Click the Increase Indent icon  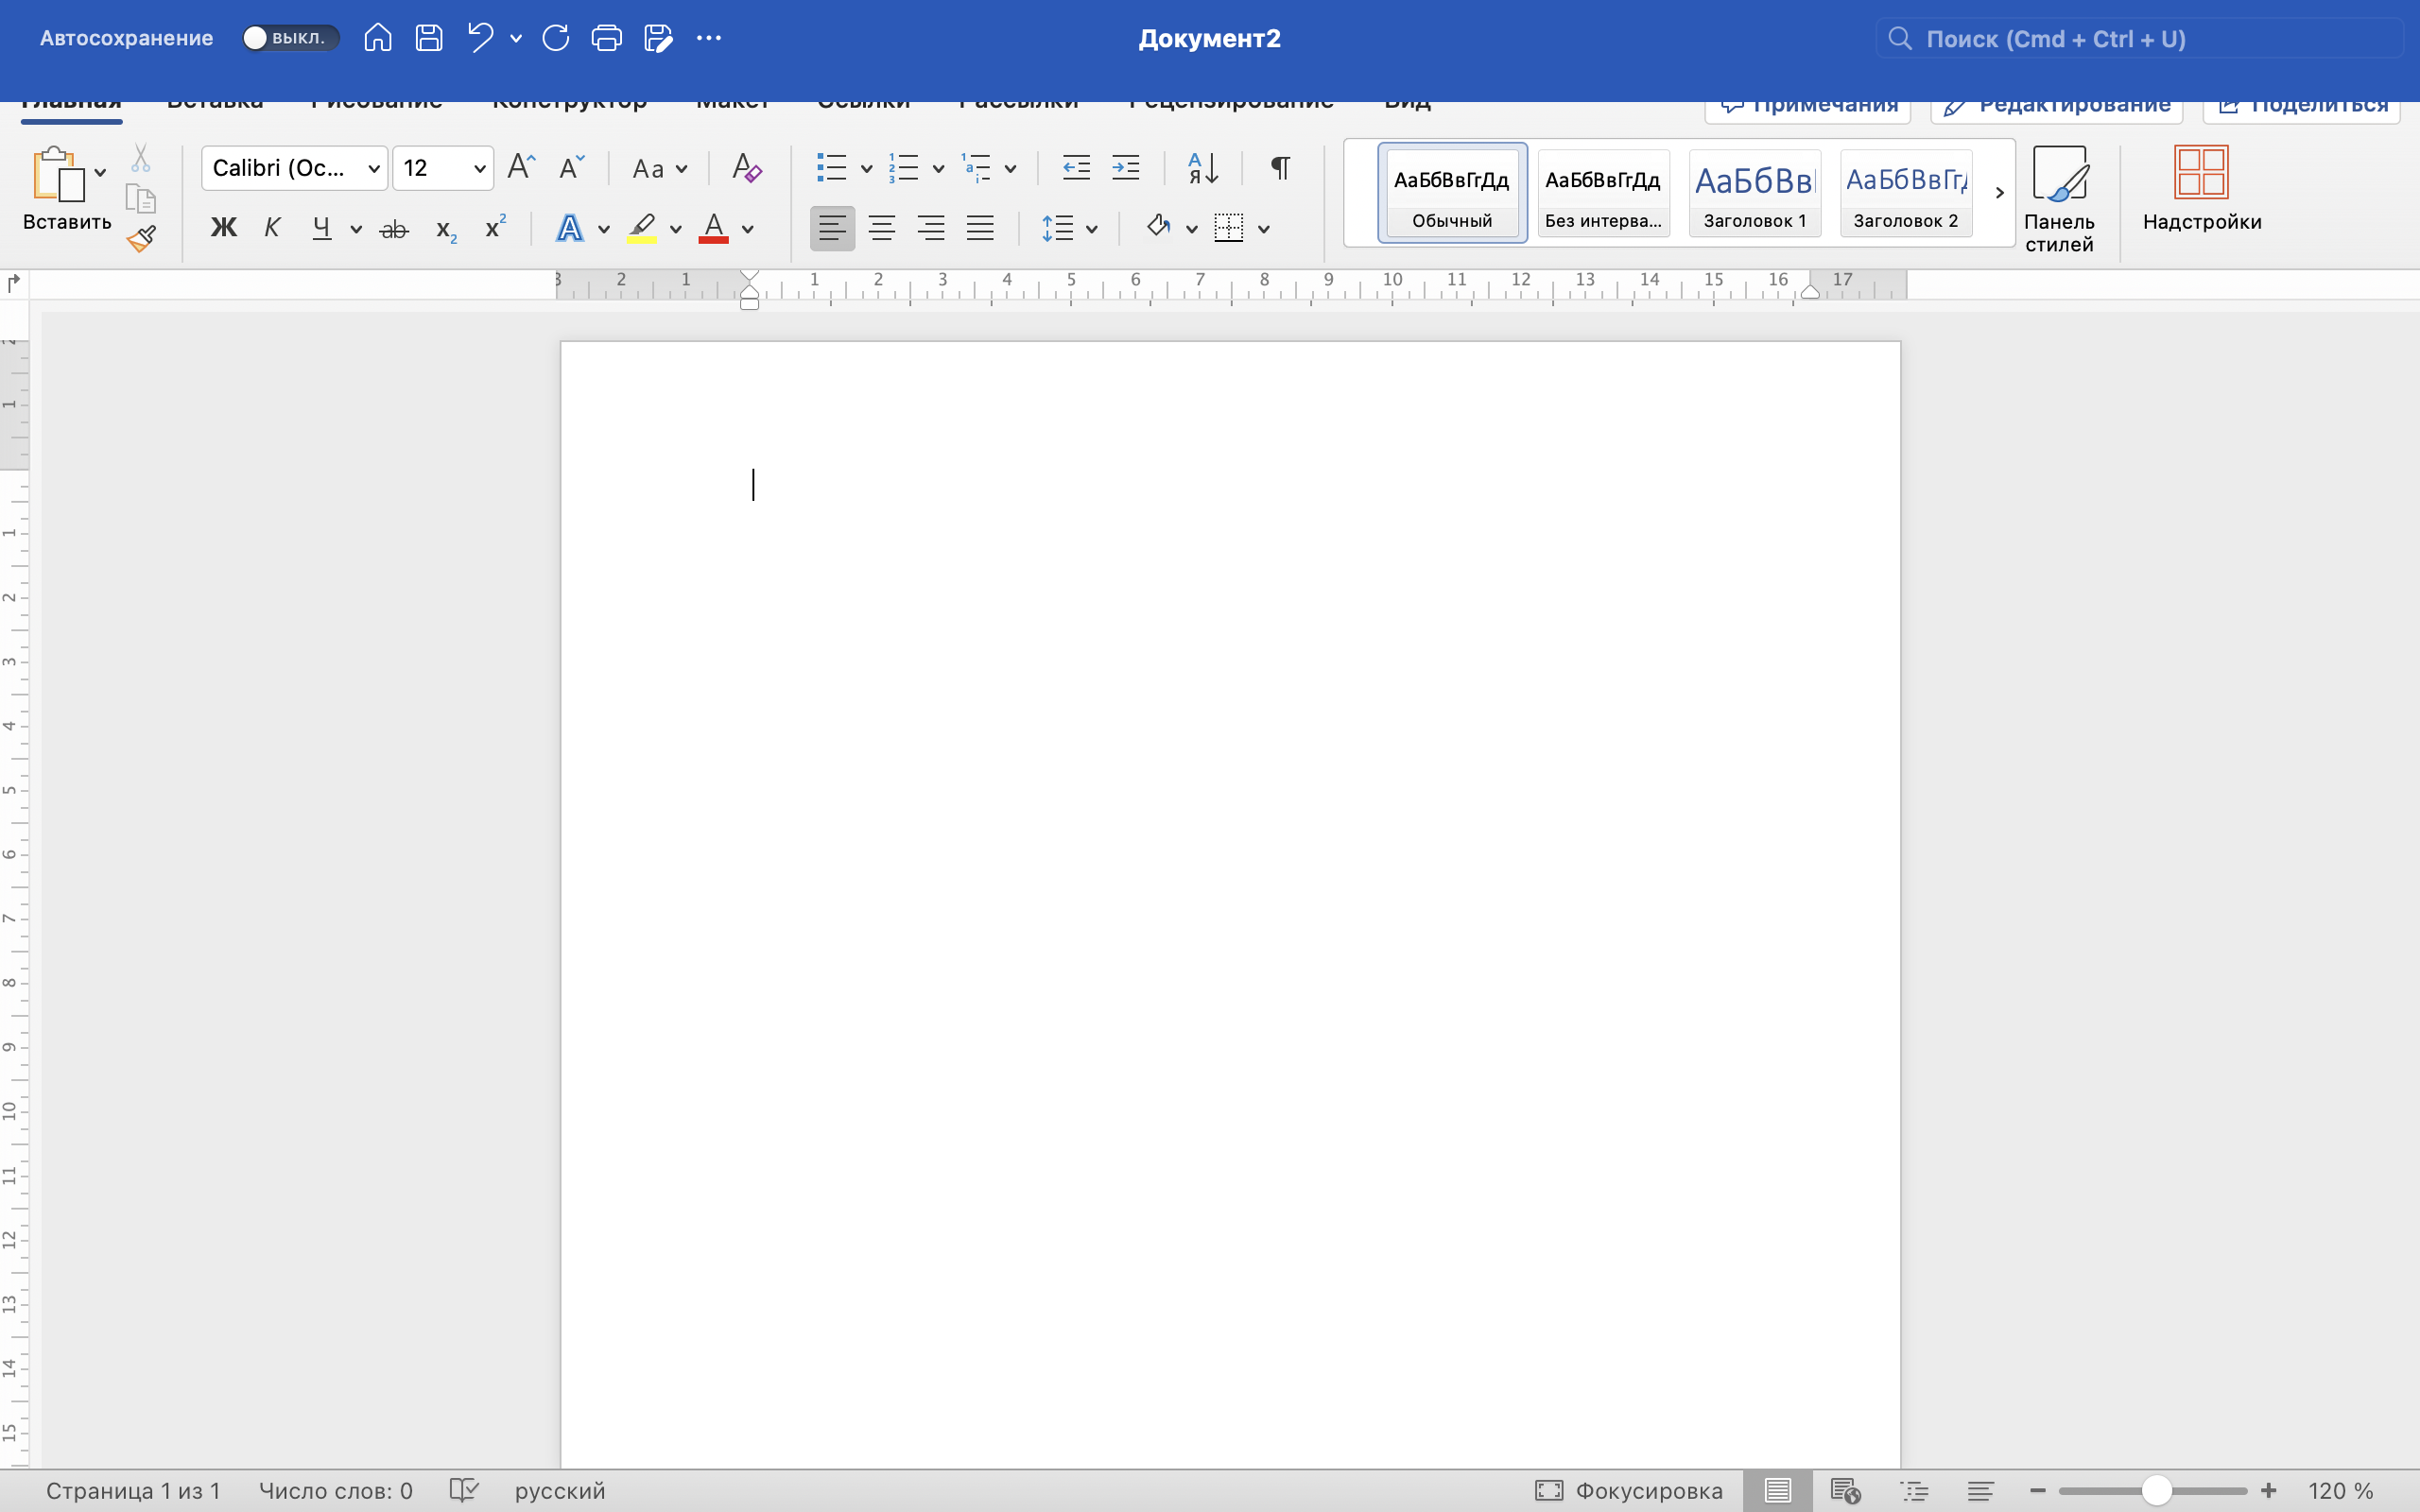tap(1125, 168)
